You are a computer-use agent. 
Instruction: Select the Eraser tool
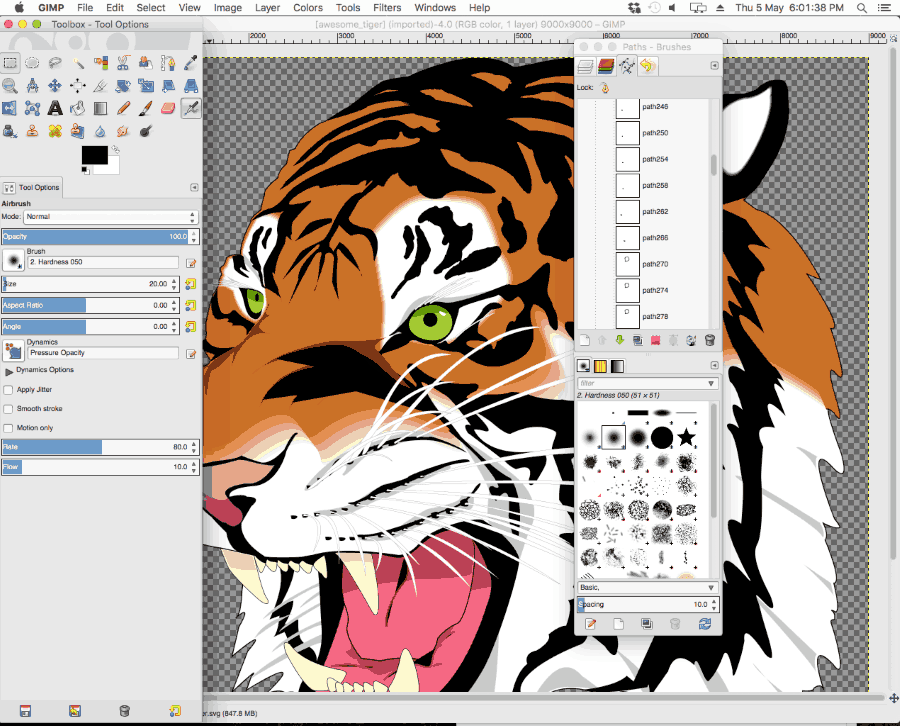(x=168, y=108)
